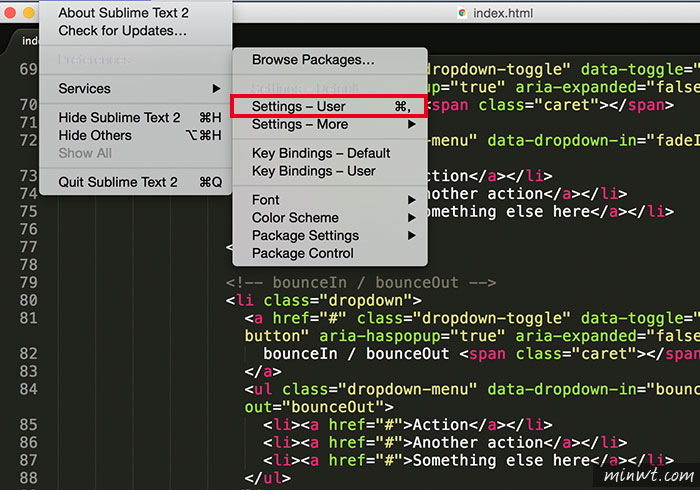The height and width of the screenshot is (490, 700).
Task: Click the bounceIn / bounceOut comment line
Action: click(x=361, y=282)
